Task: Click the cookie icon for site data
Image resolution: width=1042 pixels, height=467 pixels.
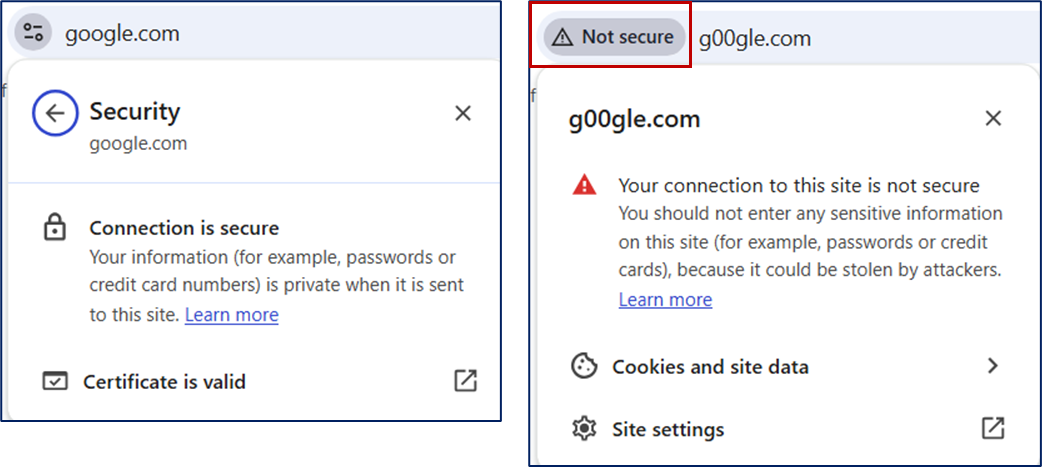Action: [583, 366]
